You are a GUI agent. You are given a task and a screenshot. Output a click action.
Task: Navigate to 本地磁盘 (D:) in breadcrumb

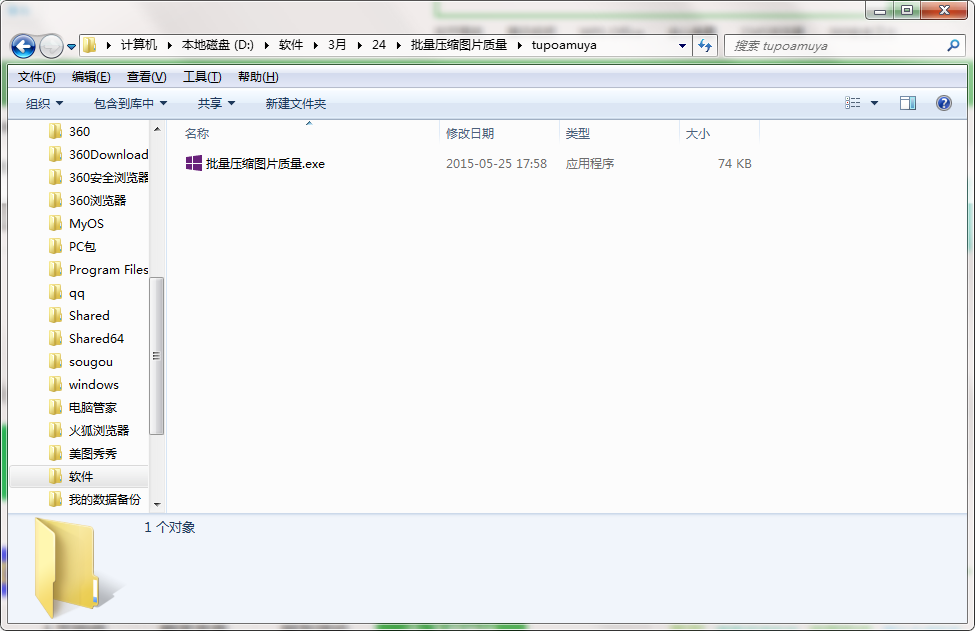218,45
